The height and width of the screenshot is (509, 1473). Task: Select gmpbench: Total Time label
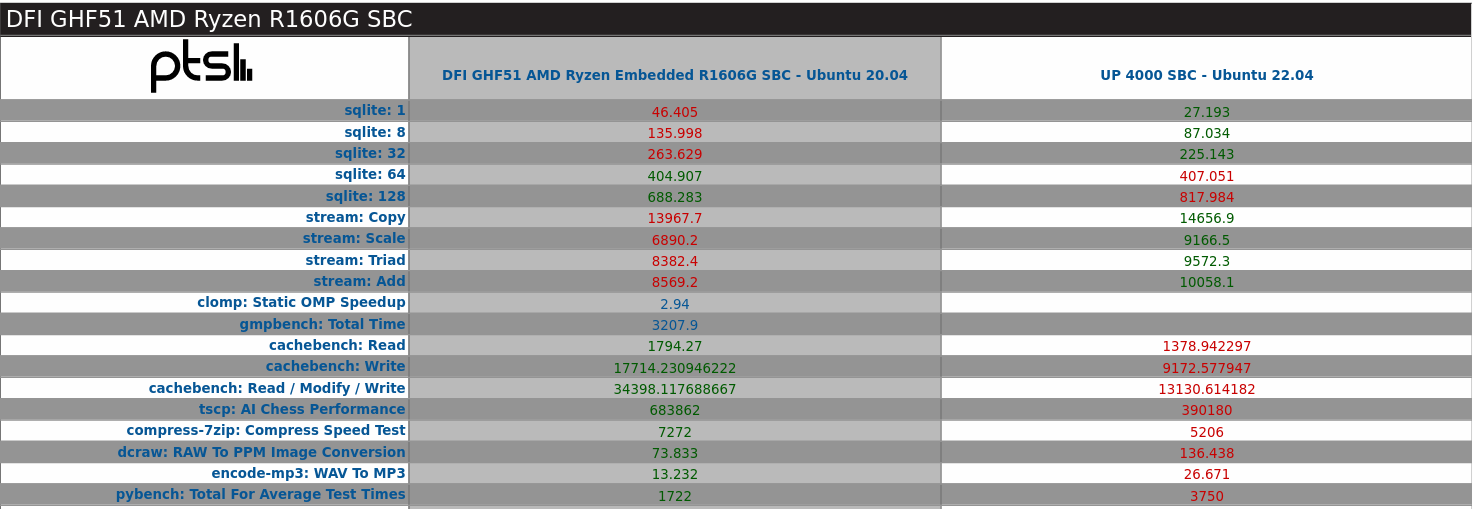[x=322, y=324]
